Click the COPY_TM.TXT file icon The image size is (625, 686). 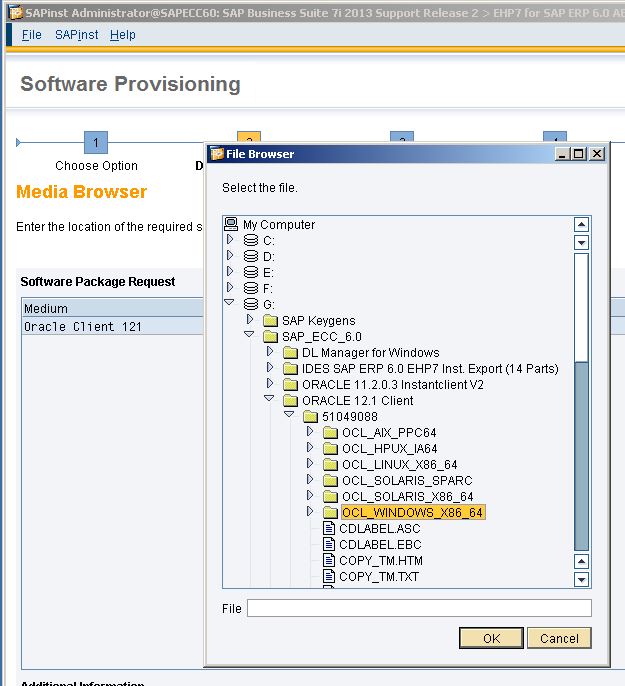(x=328, y=576)
